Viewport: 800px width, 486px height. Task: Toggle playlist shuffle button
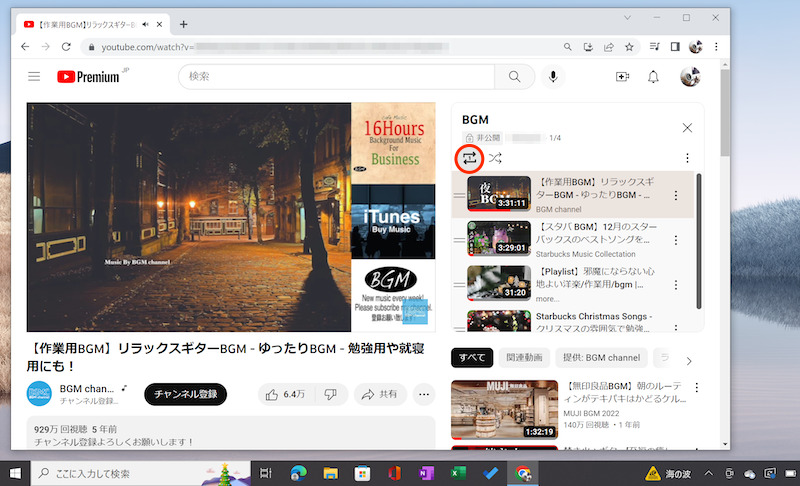(495, 158)
